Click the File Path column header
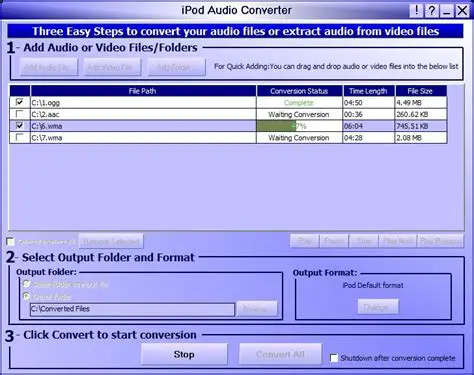Screen dimensions: 474x375 point(143,91)
